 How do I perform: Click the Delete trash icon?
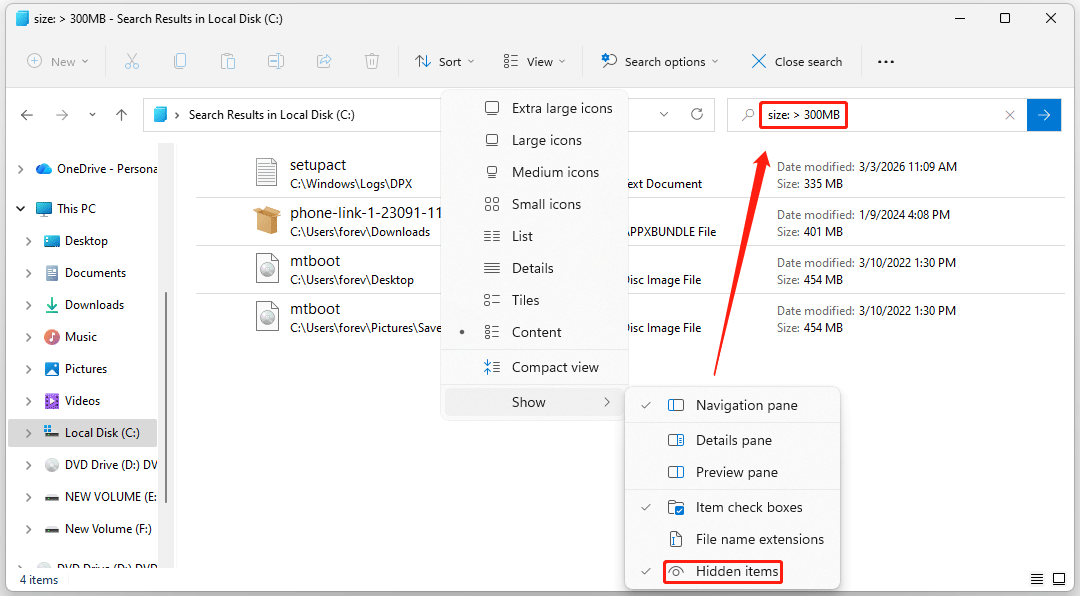(372, 61)
